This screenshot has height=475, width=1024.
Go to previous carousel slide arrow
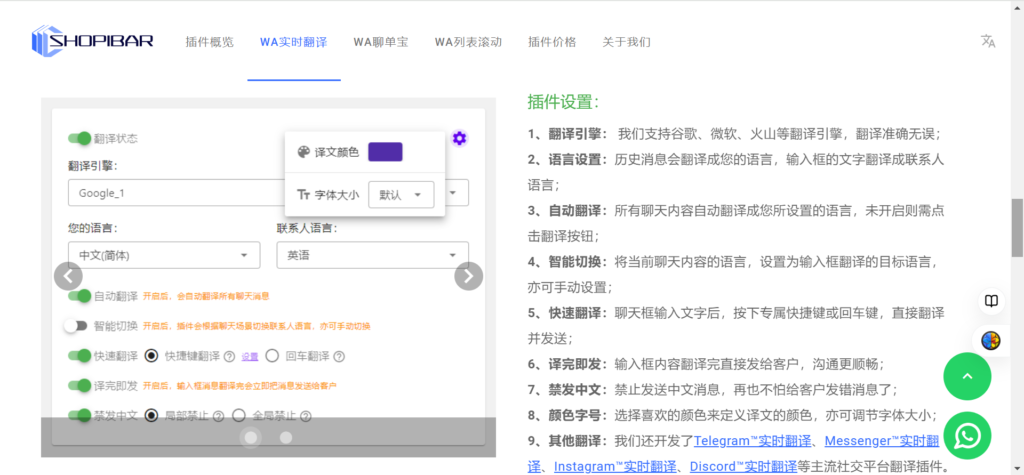point(68,276)
